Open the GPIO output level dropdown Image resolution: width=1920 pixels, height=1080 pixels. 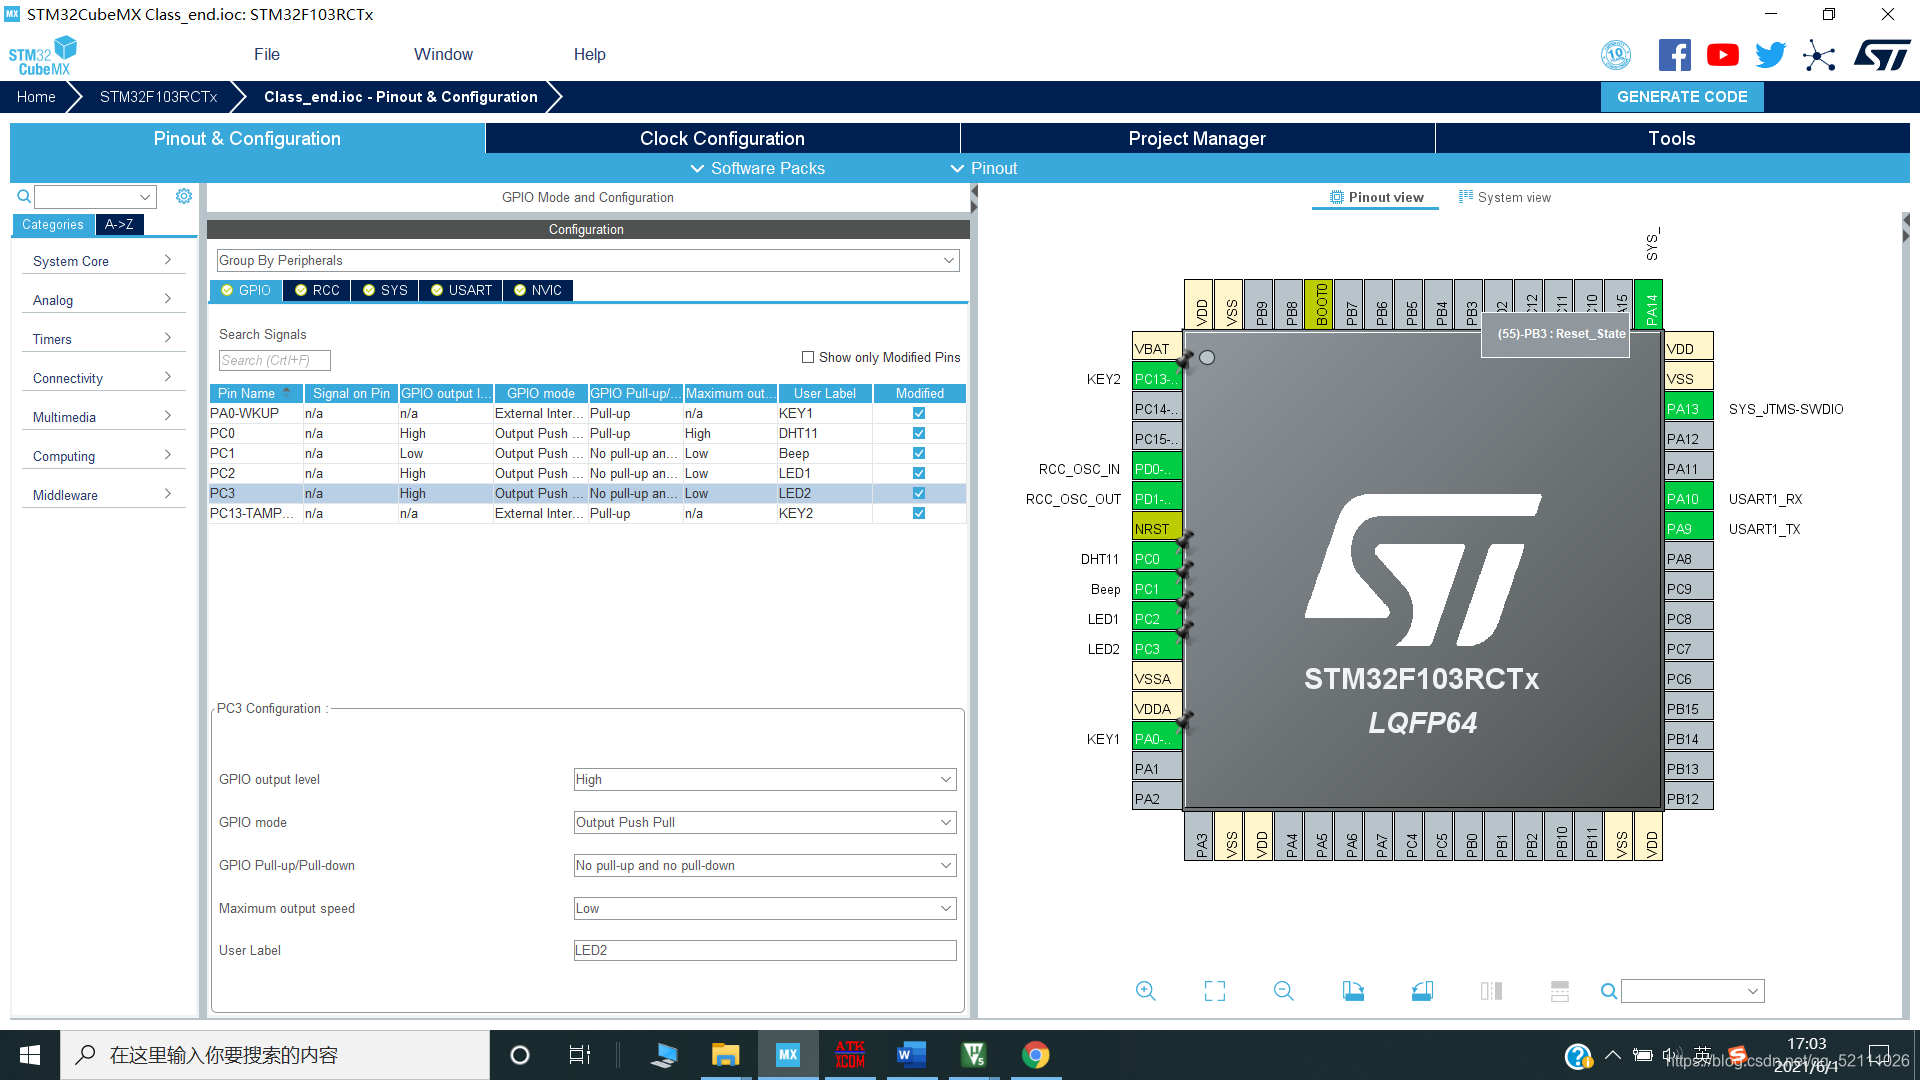(x=765, y=779)
